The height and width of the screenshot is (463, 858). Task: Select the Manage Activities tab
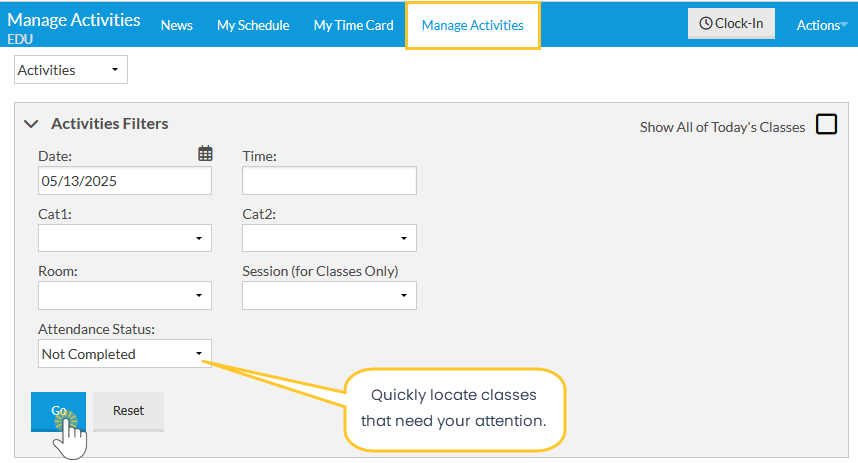pos(472,25)
